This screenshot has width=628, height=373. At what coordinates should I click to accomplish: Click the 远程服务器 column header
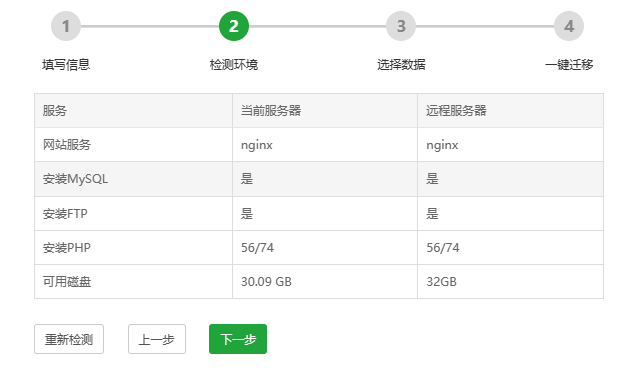click(510, 111)
